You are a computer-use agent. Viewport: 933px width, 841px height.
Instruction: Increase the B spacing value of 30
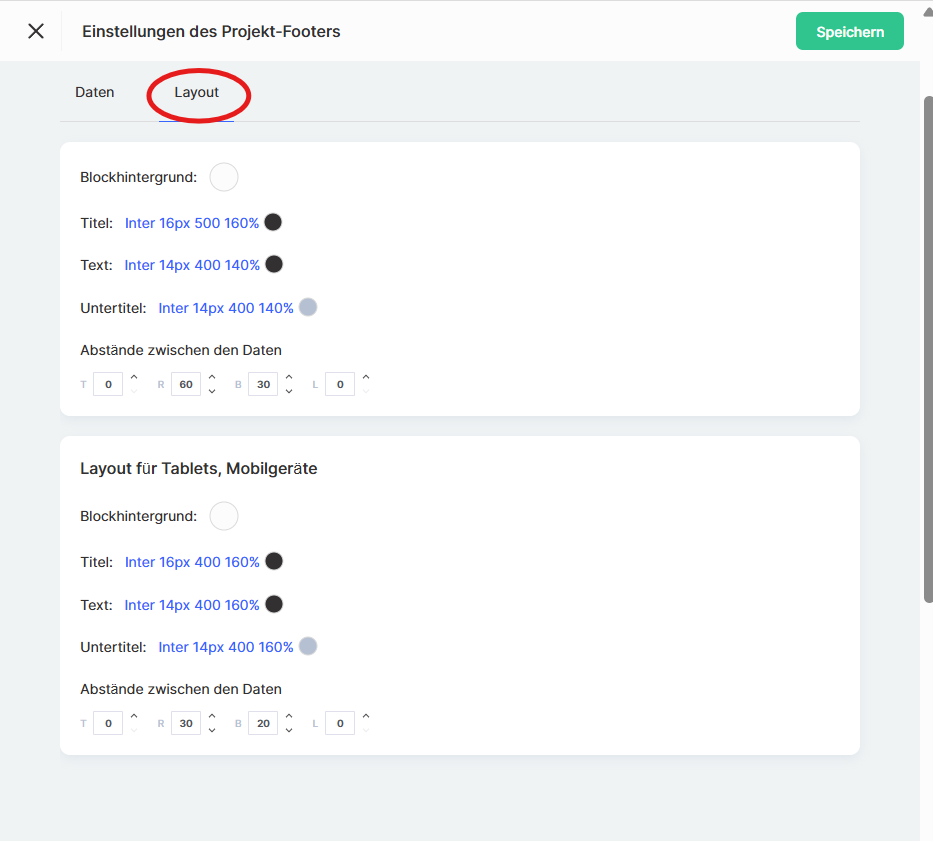289,377
